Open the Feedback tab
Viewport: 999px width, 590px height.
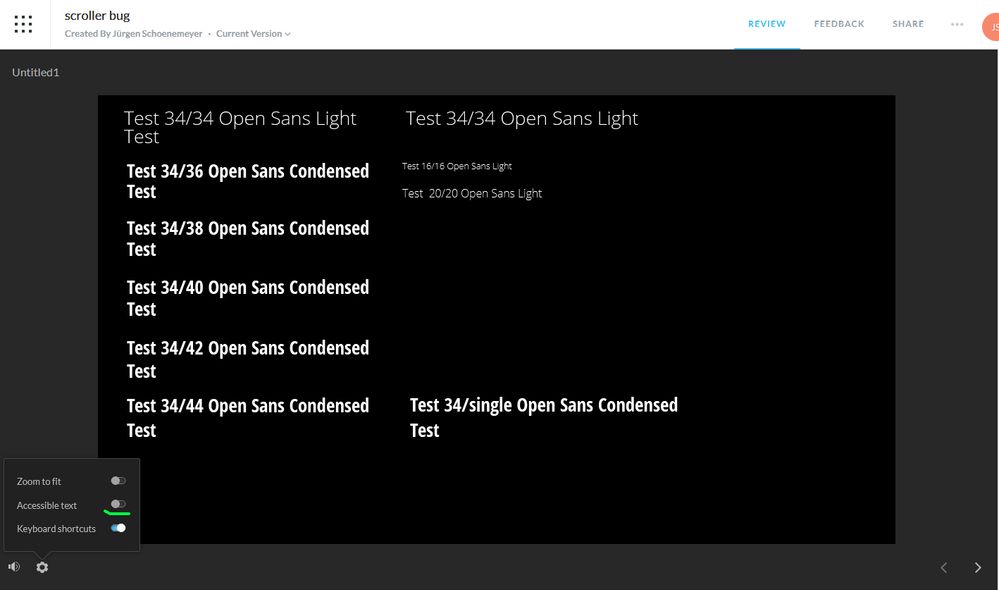click(839, 24)
